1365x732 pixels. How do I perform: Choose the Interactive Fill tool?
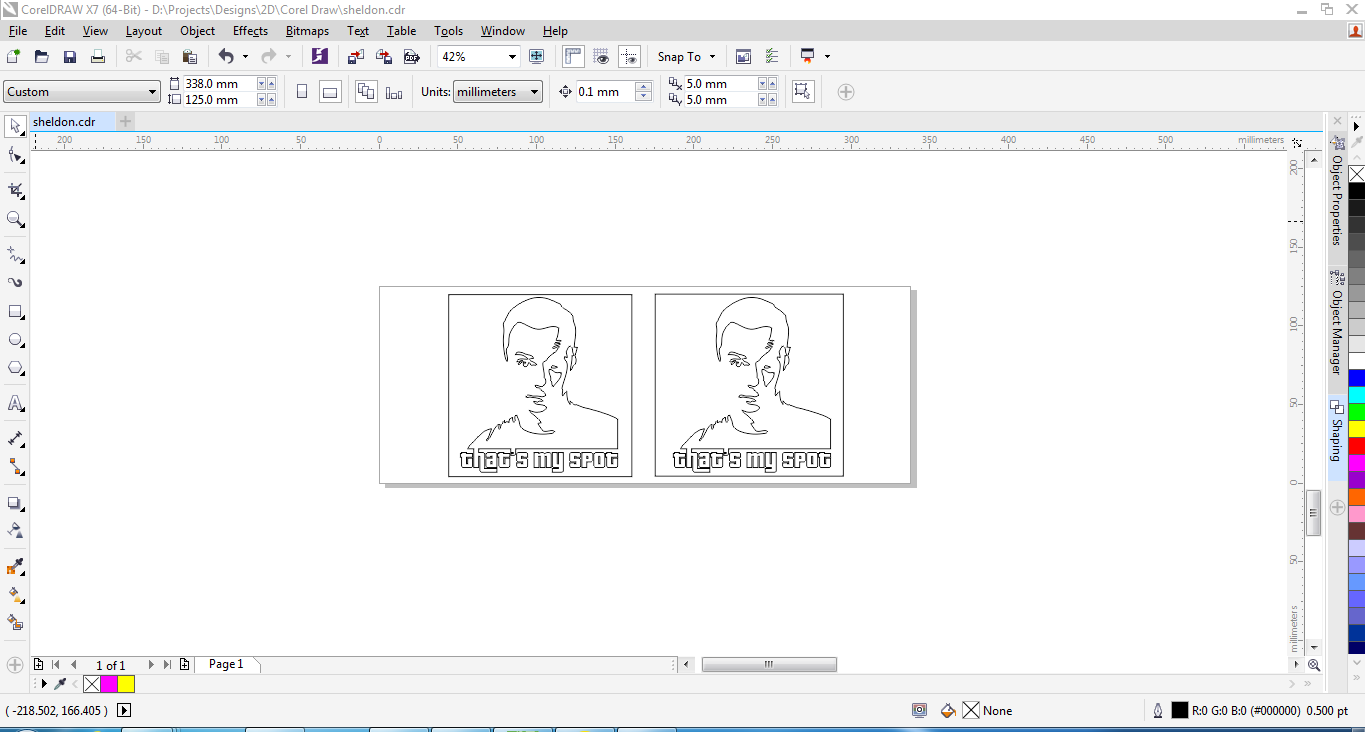(16, 595)
